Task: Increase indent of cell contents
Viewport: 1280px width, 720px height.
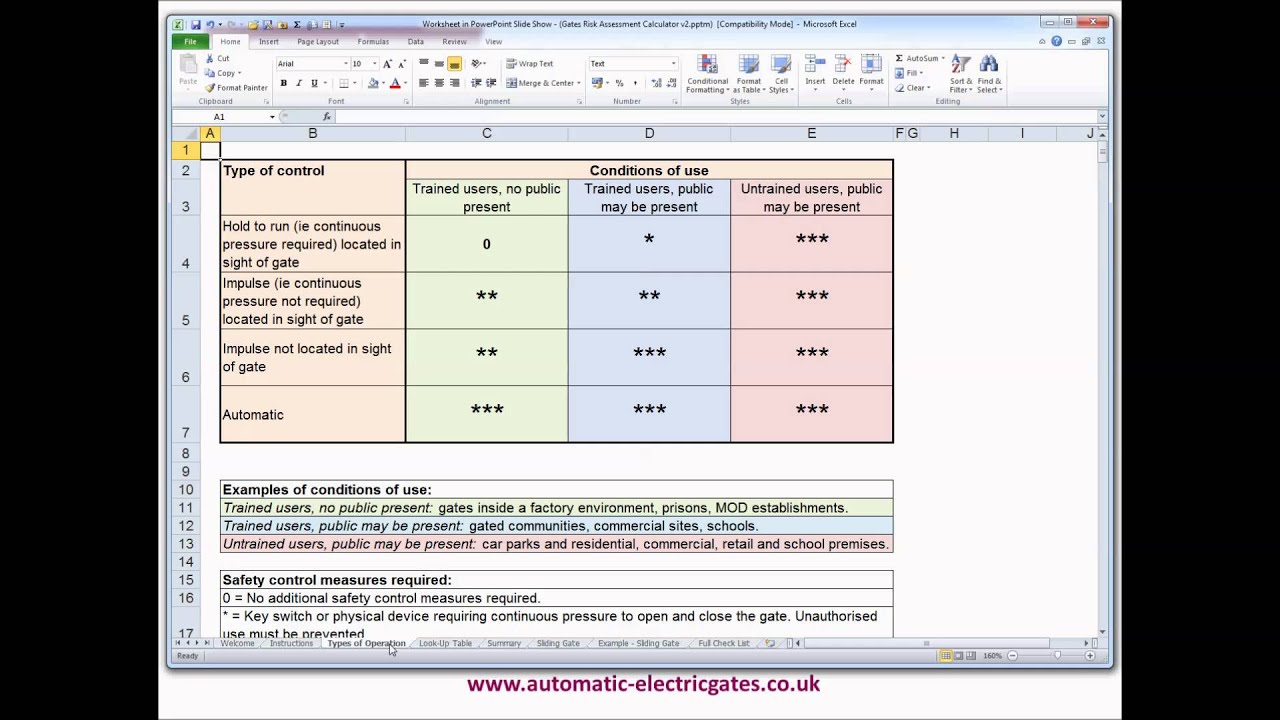Action: [x=491, y=83]
